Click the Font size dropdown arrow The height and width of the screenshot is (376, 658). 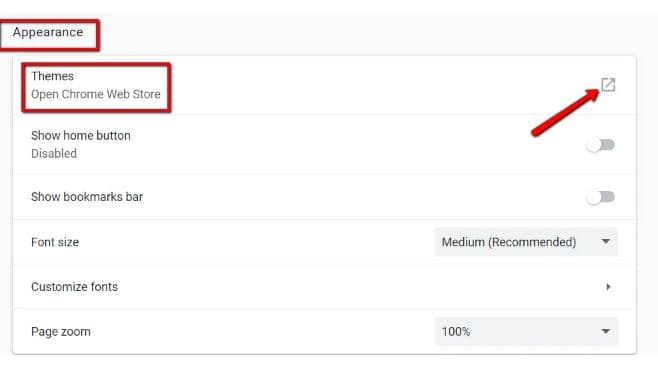[606, 242]
